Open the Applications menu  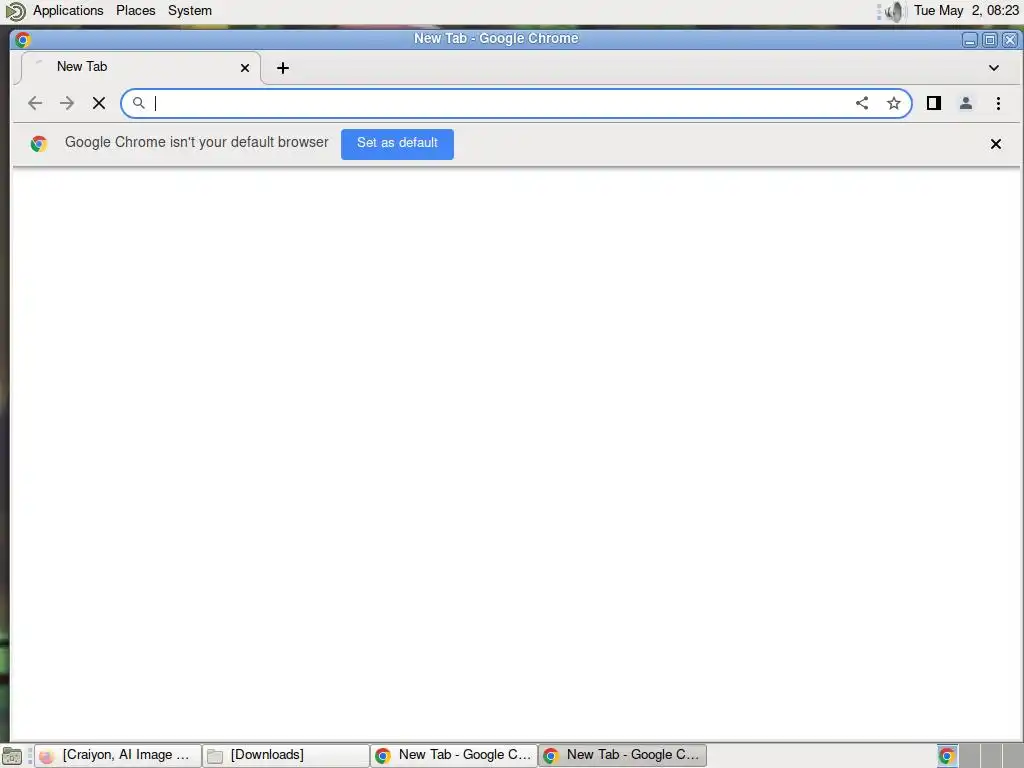coord(68,10)
